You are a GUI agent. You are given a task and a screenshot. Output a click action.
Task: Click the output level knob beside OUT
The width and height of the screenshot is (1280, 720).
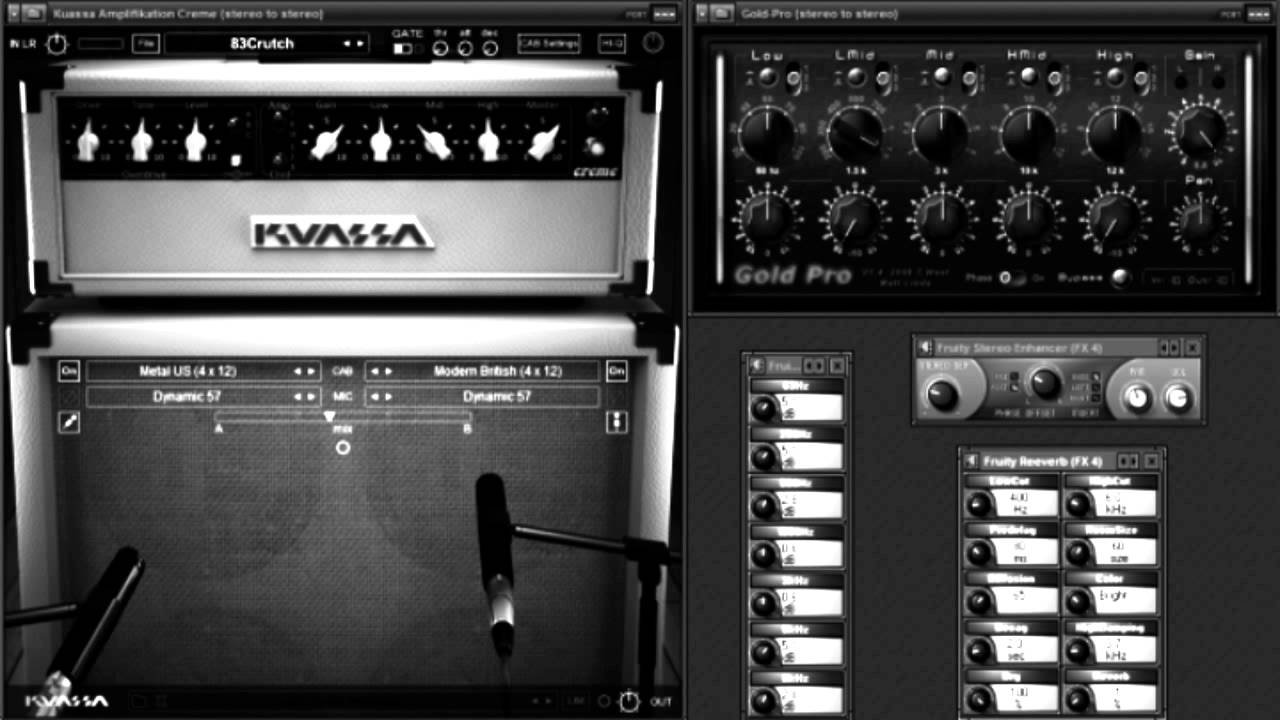click(x=629, y=702)
